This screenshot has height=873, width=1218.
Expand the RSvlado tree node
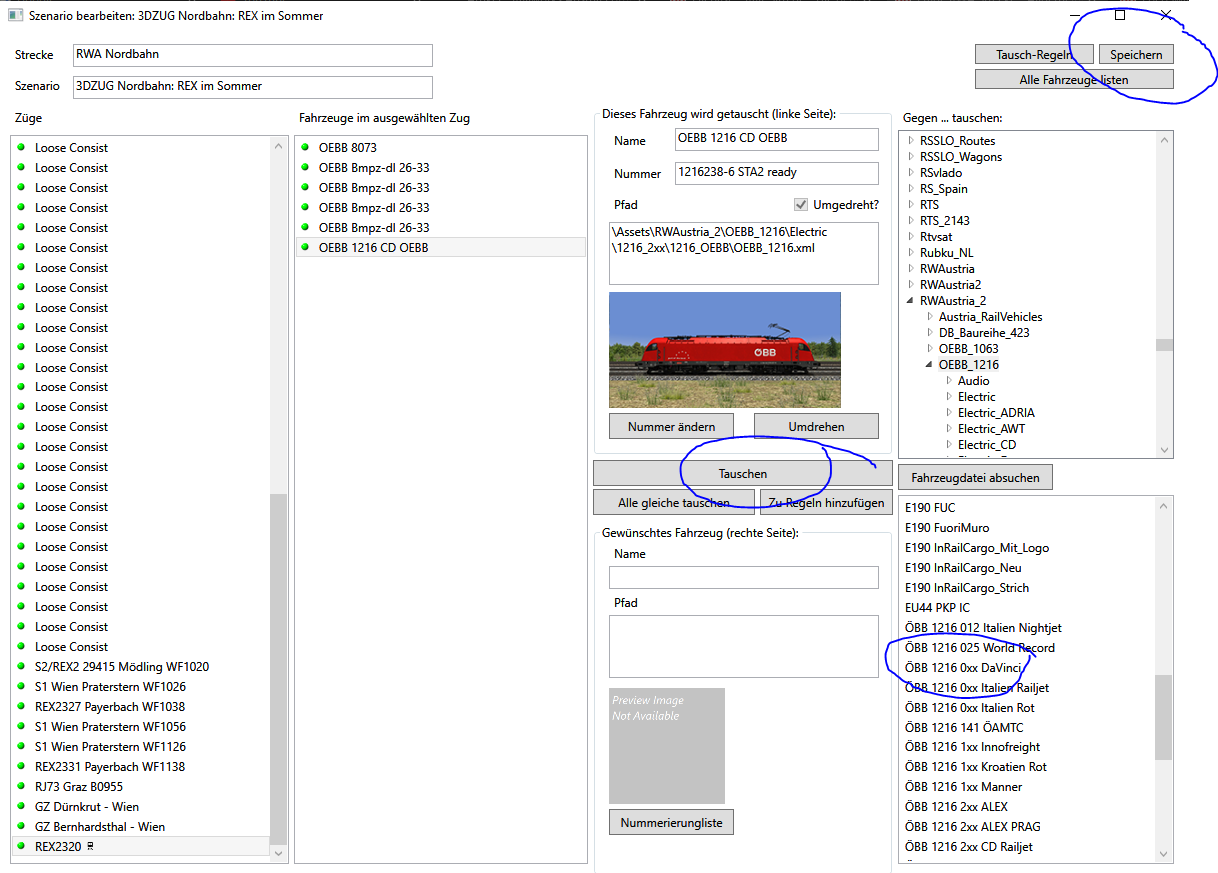click(911, 173)
